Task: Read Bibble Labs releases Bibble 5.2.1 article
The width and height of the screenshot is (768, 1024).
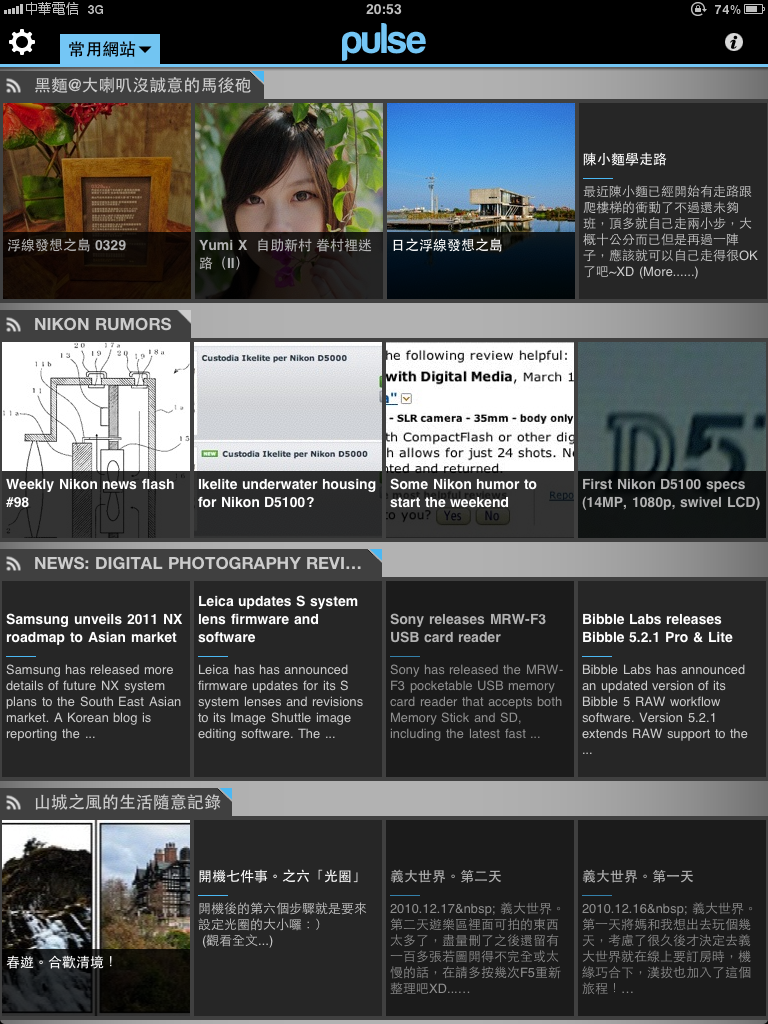Action: click(x=672, y=678)
